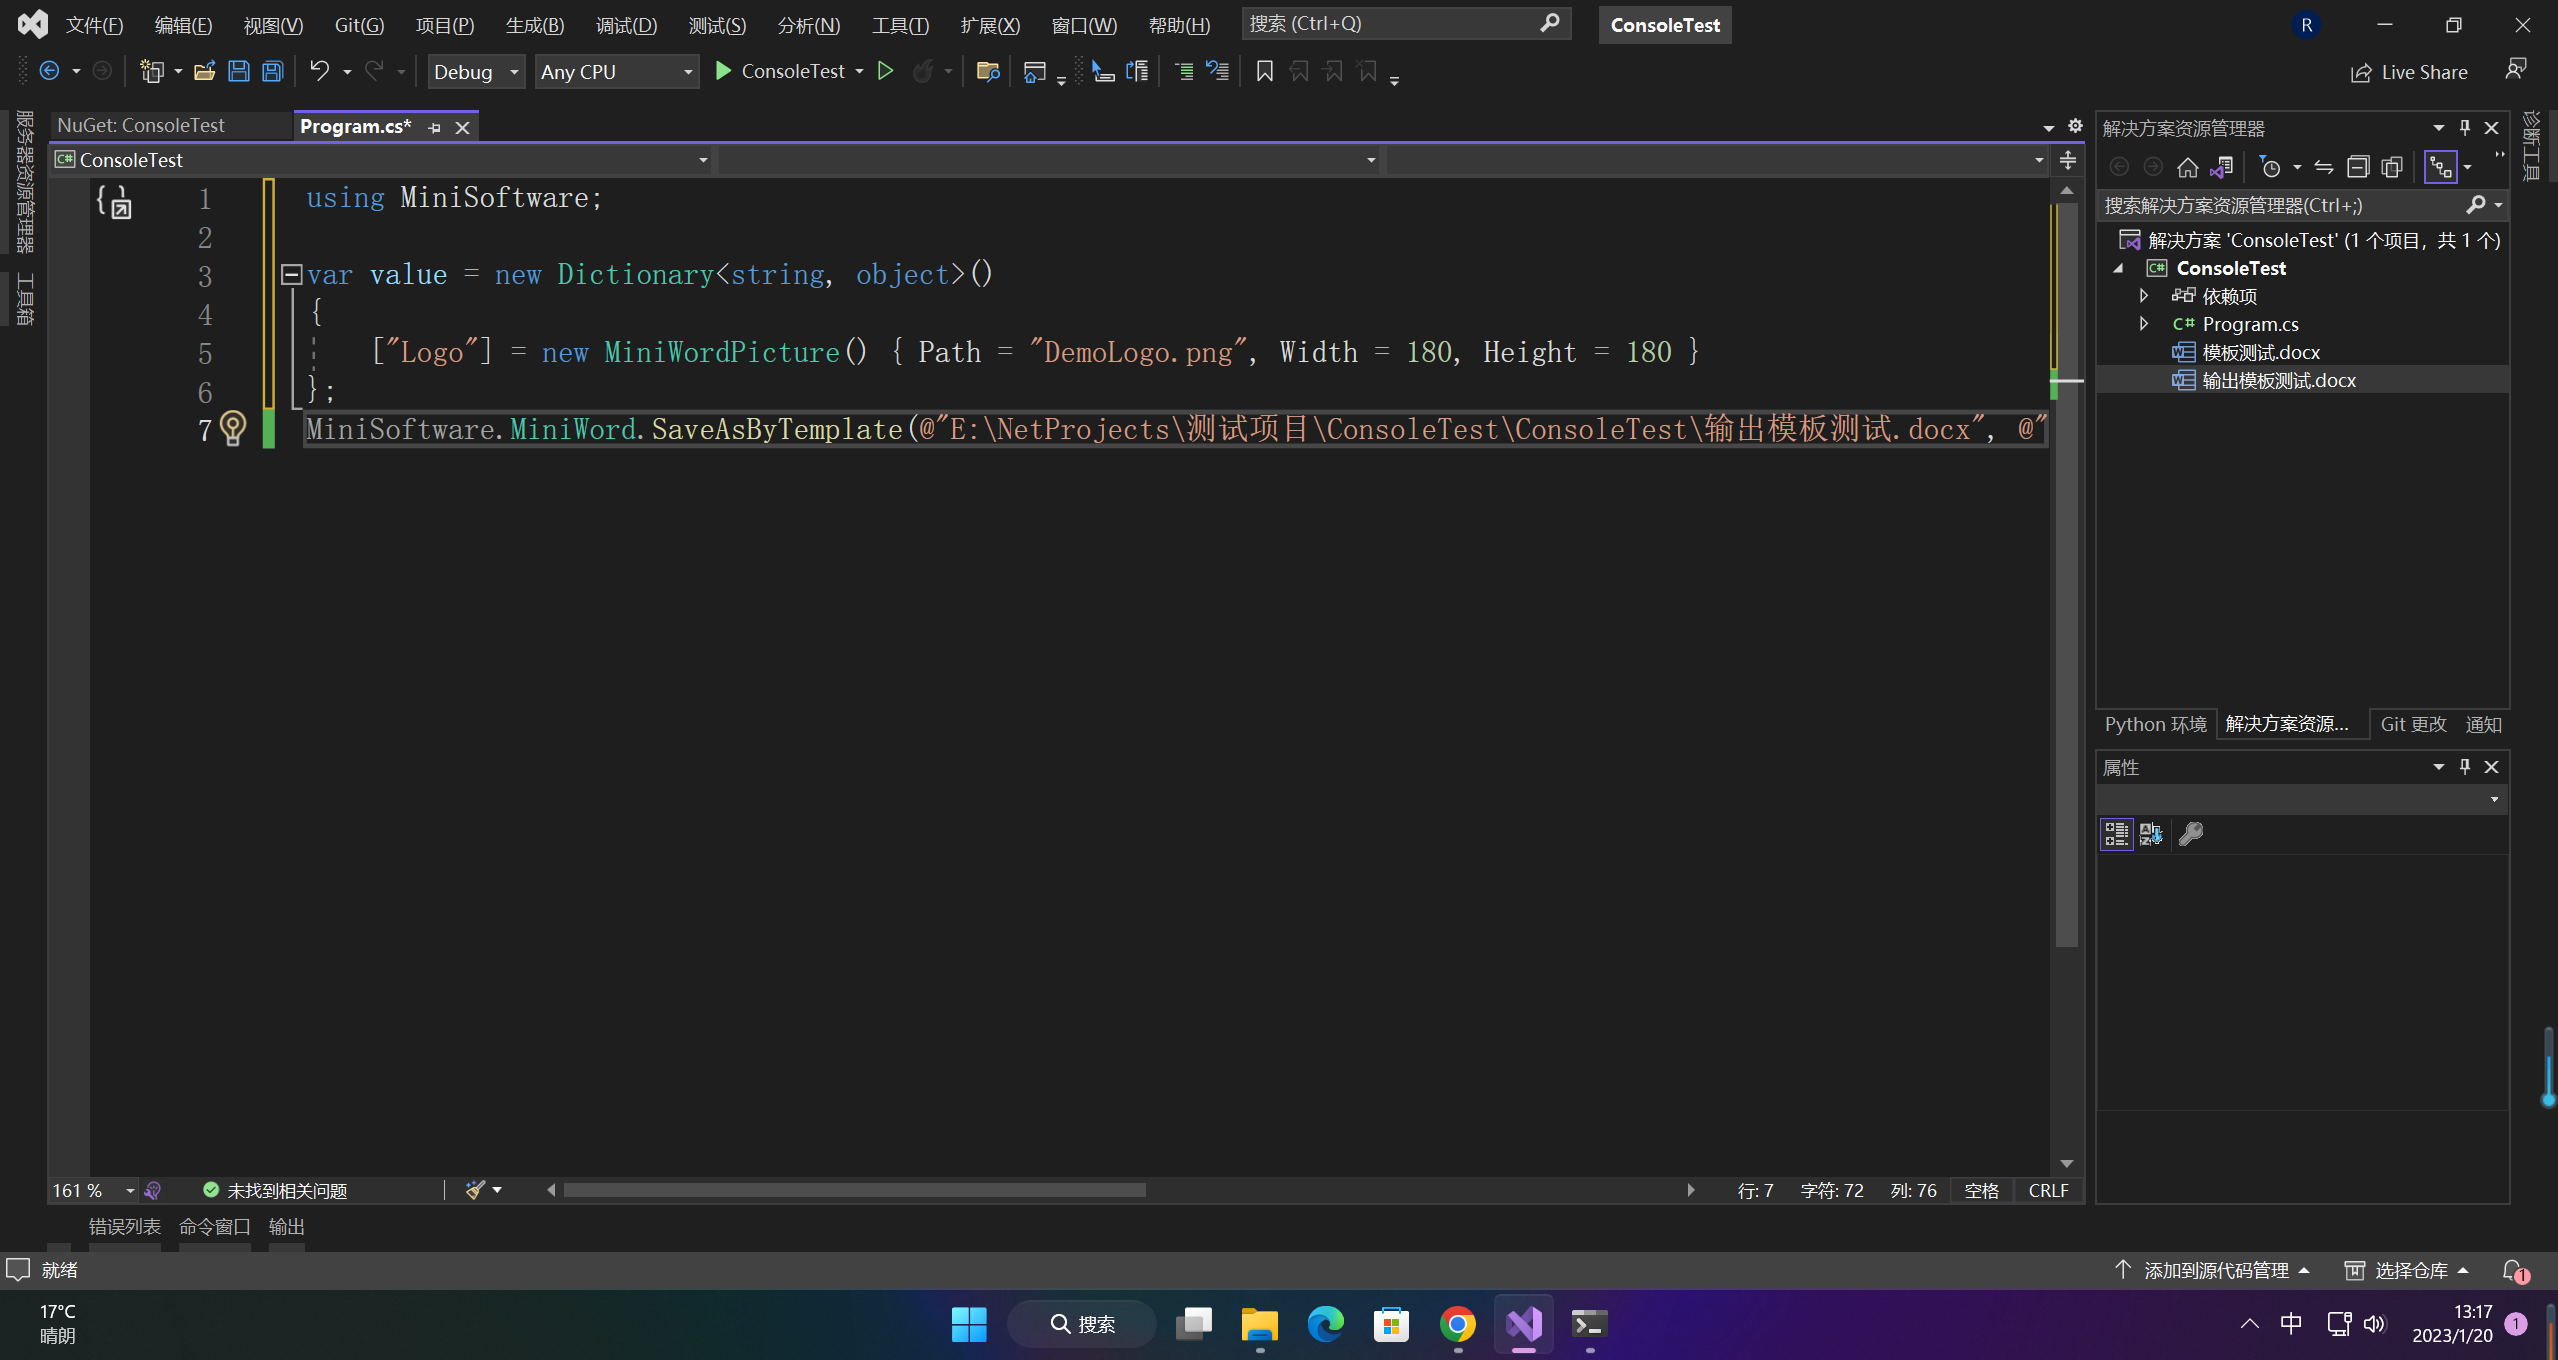Click the New Project icon in toolbar
The image size is (2558, 1360).
click(x=152, y=71)
